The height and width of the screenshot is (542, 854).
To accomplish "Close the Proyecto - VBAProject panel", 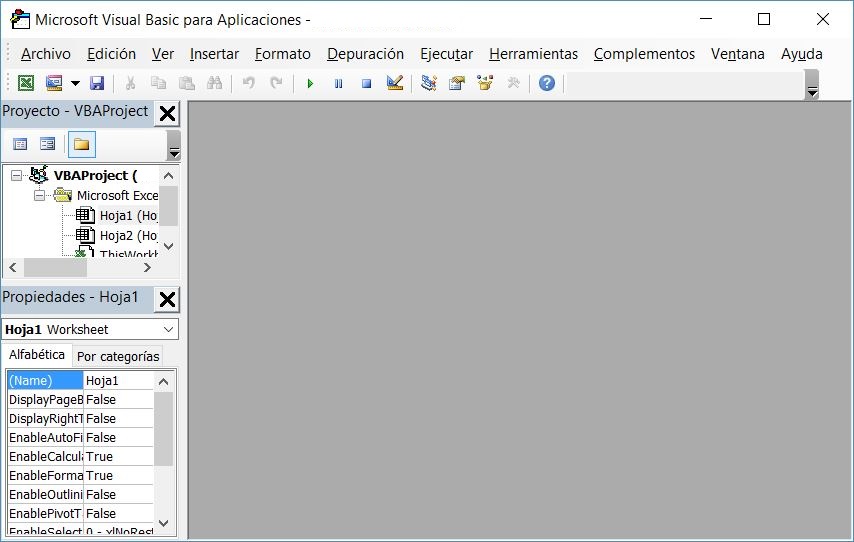I will [167, 113].
